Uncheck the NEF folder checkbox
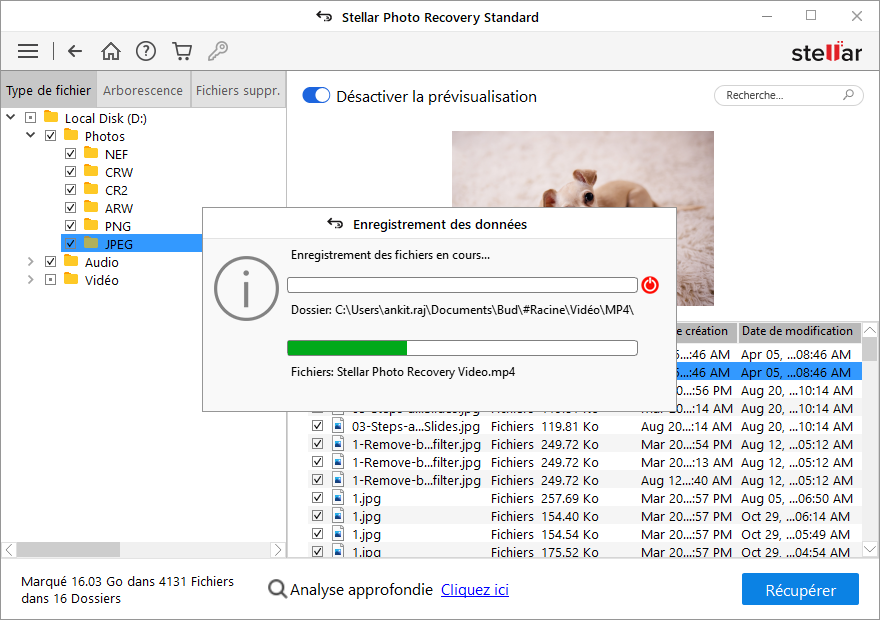The image size is (880, 620). click(x=70, y=154)
